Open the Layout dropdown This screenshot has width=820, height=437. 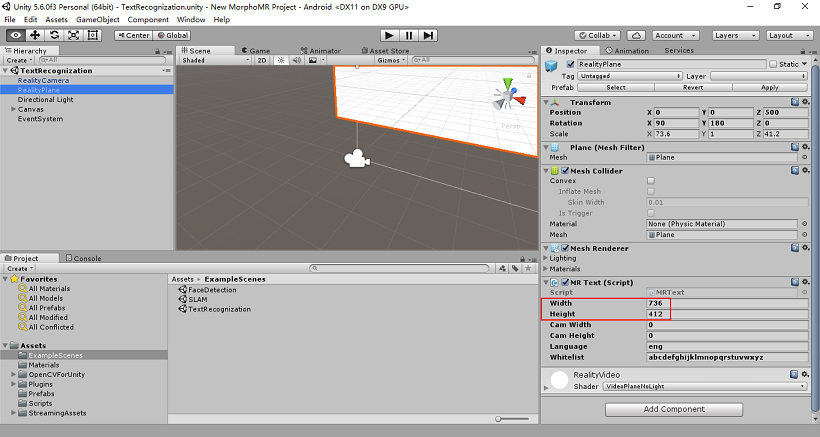coord(789,35)
